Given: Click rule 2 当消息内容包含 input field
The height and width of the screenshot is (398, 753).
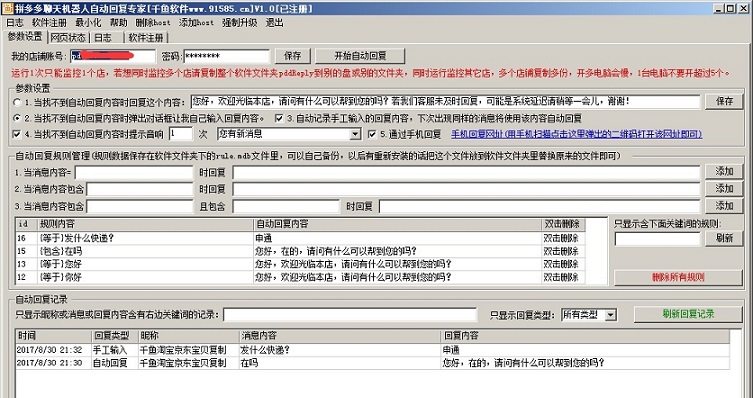Looking at the screenshot, I should (140, 189).
